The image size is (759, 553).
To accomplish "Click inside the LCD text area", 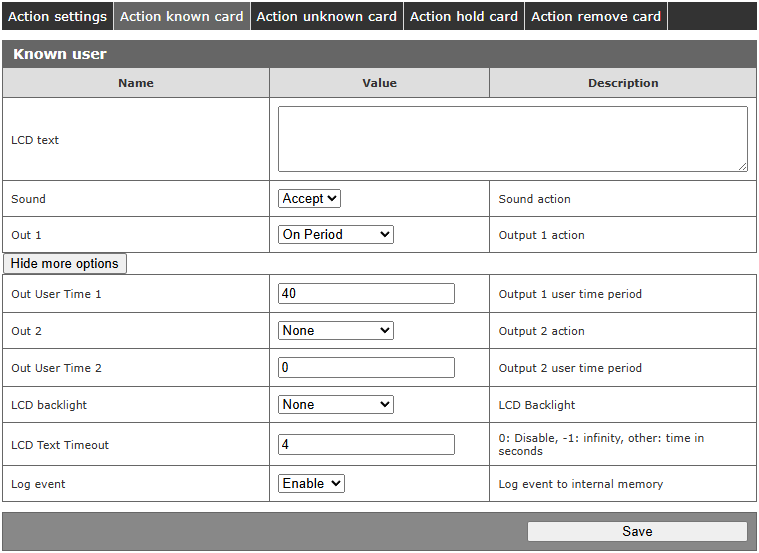I will (512, 139).
